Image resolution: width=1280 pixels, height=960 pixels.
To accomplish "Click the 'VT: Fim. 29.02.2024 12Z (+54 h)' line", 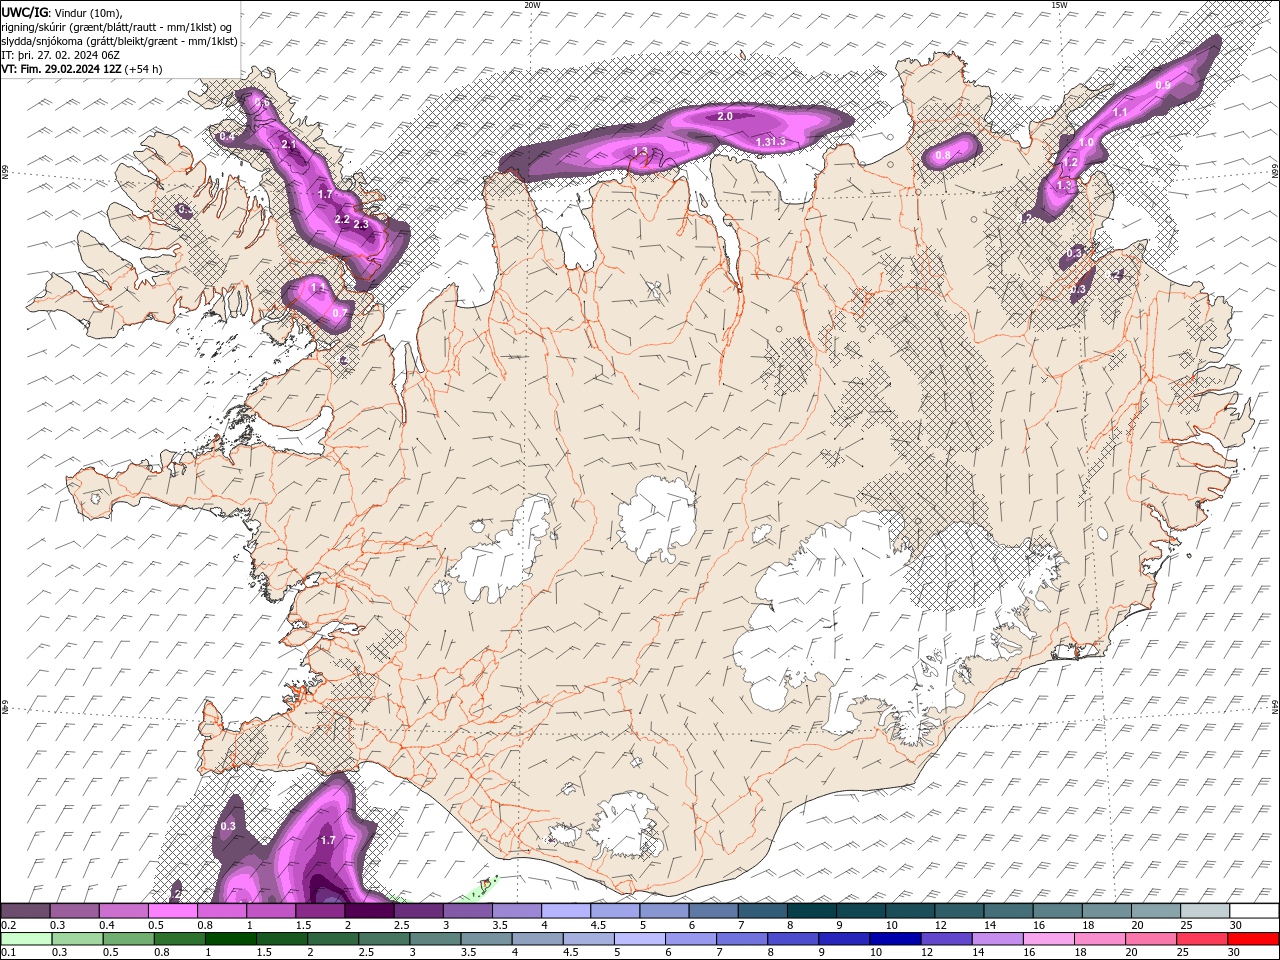I will point(82,69).
